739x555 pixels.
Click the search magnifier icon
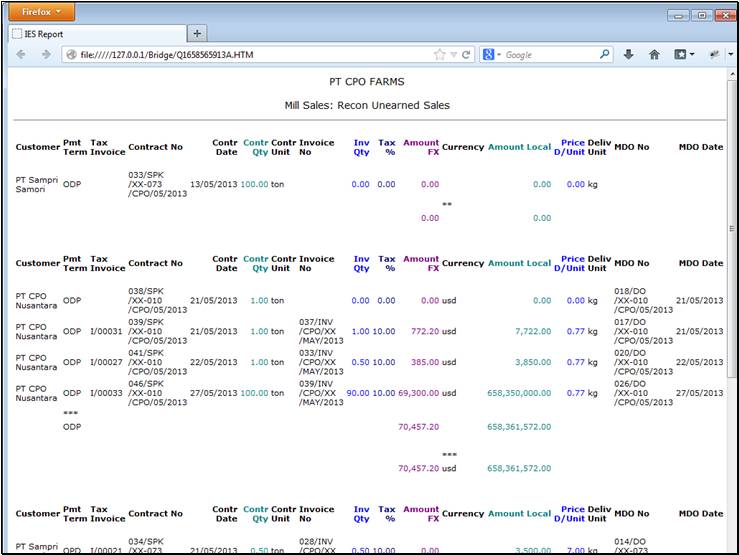pos(604,54)
